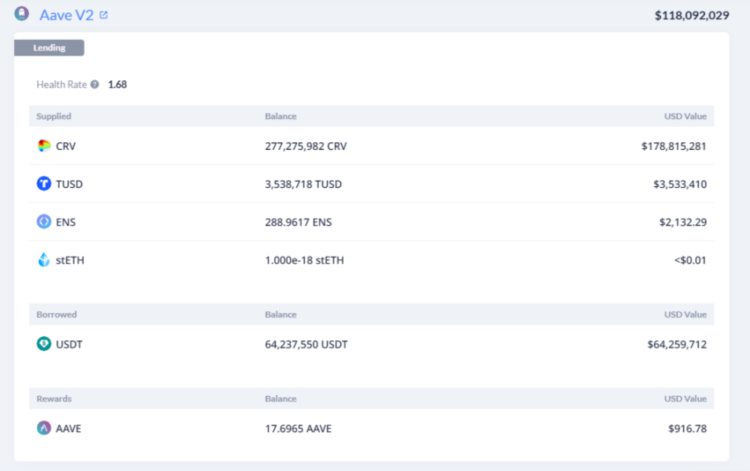This screenshot has width=750, height=471.
Task: Click the TUSD token name
Action: [x=69, y=184]
